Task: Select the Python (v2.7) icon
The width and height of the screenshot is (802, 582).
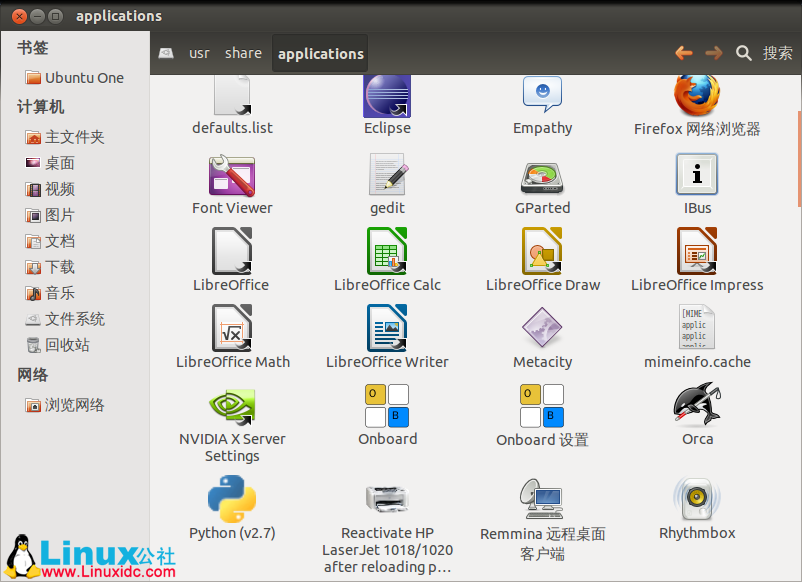Action: (x=232, y=499)
